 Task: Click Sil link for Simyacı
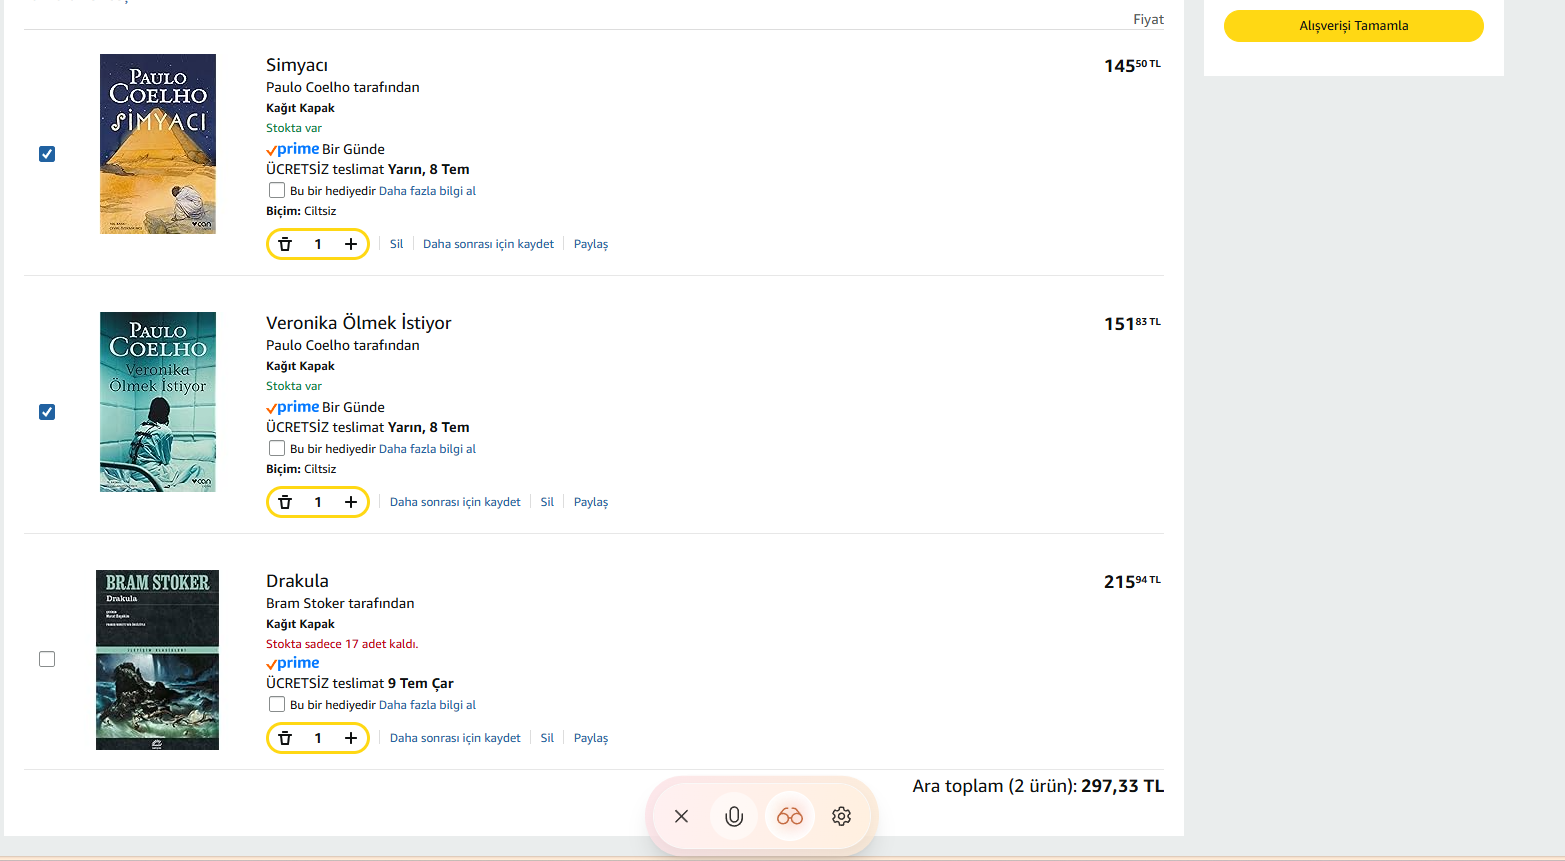(x=396, y=244)
